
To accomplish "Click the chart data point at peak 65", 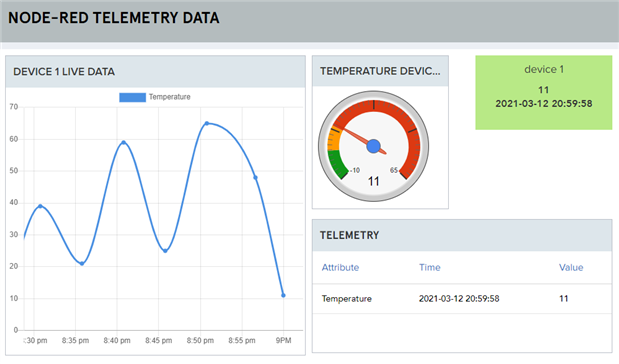I will click(x=207, y=124).
